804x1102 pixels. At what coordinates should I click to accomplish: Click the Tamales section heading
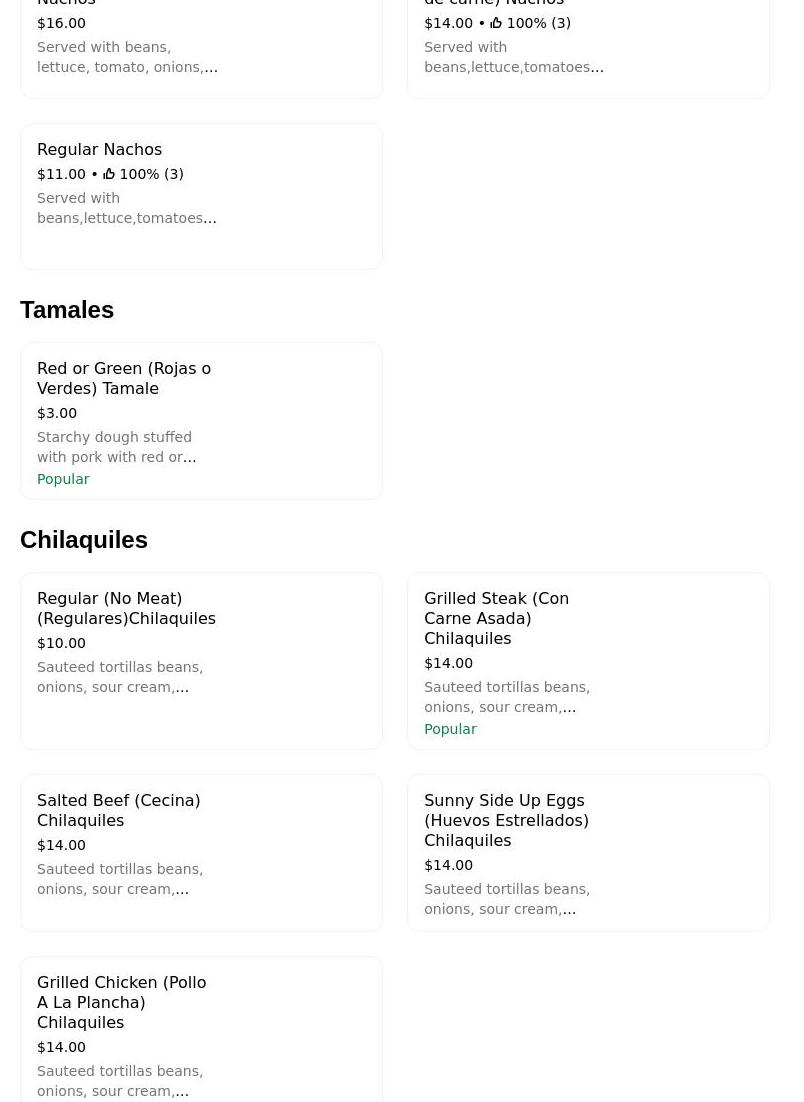pyautogui.click(x=67, y=310)
